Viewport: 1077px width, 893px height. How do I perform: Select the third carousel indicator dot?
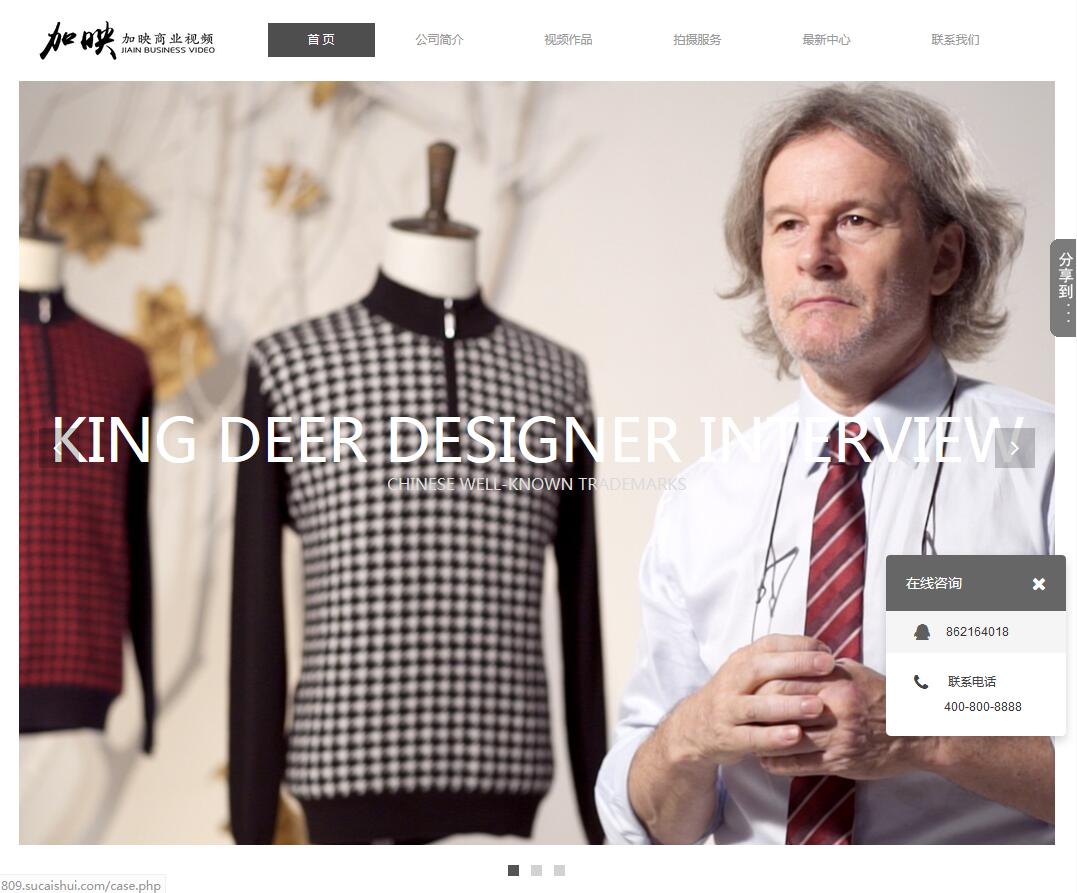coord(560,870)
